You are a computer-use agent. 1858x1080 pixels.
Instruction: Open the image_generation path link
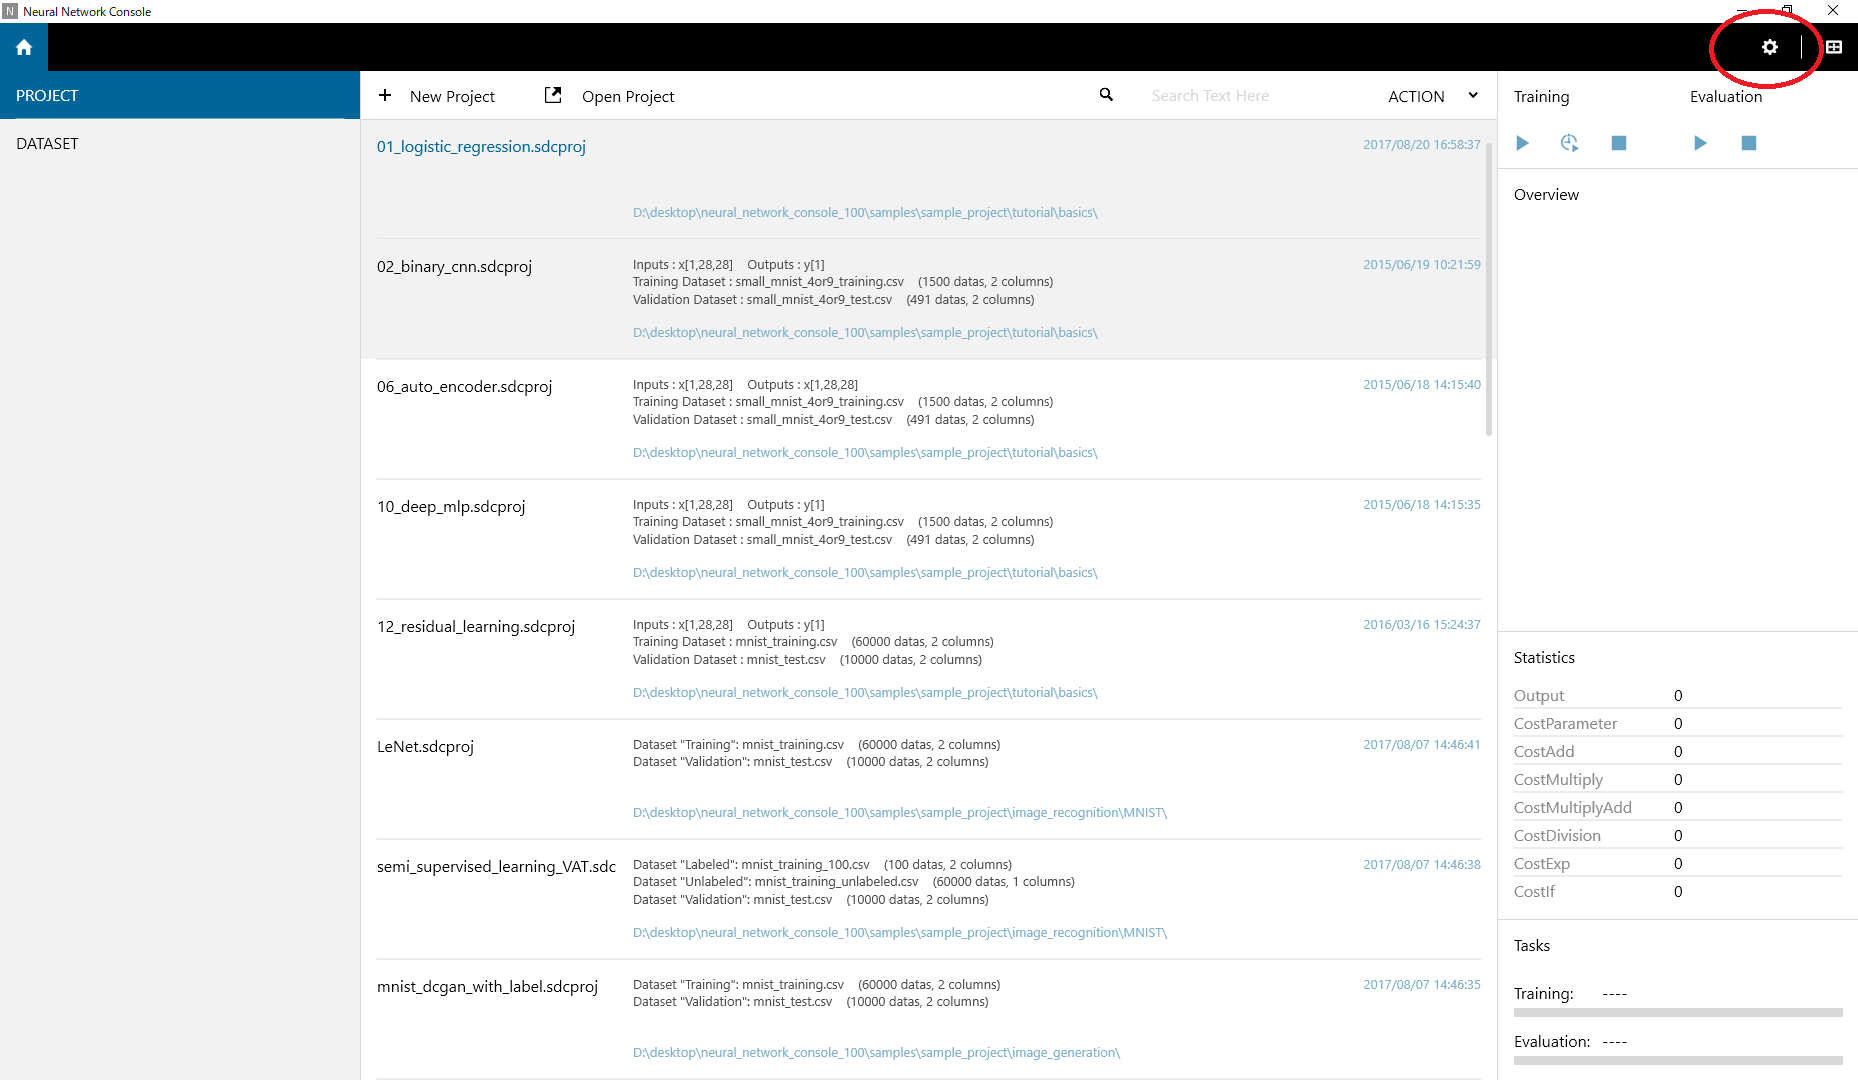coord(876,1052)
